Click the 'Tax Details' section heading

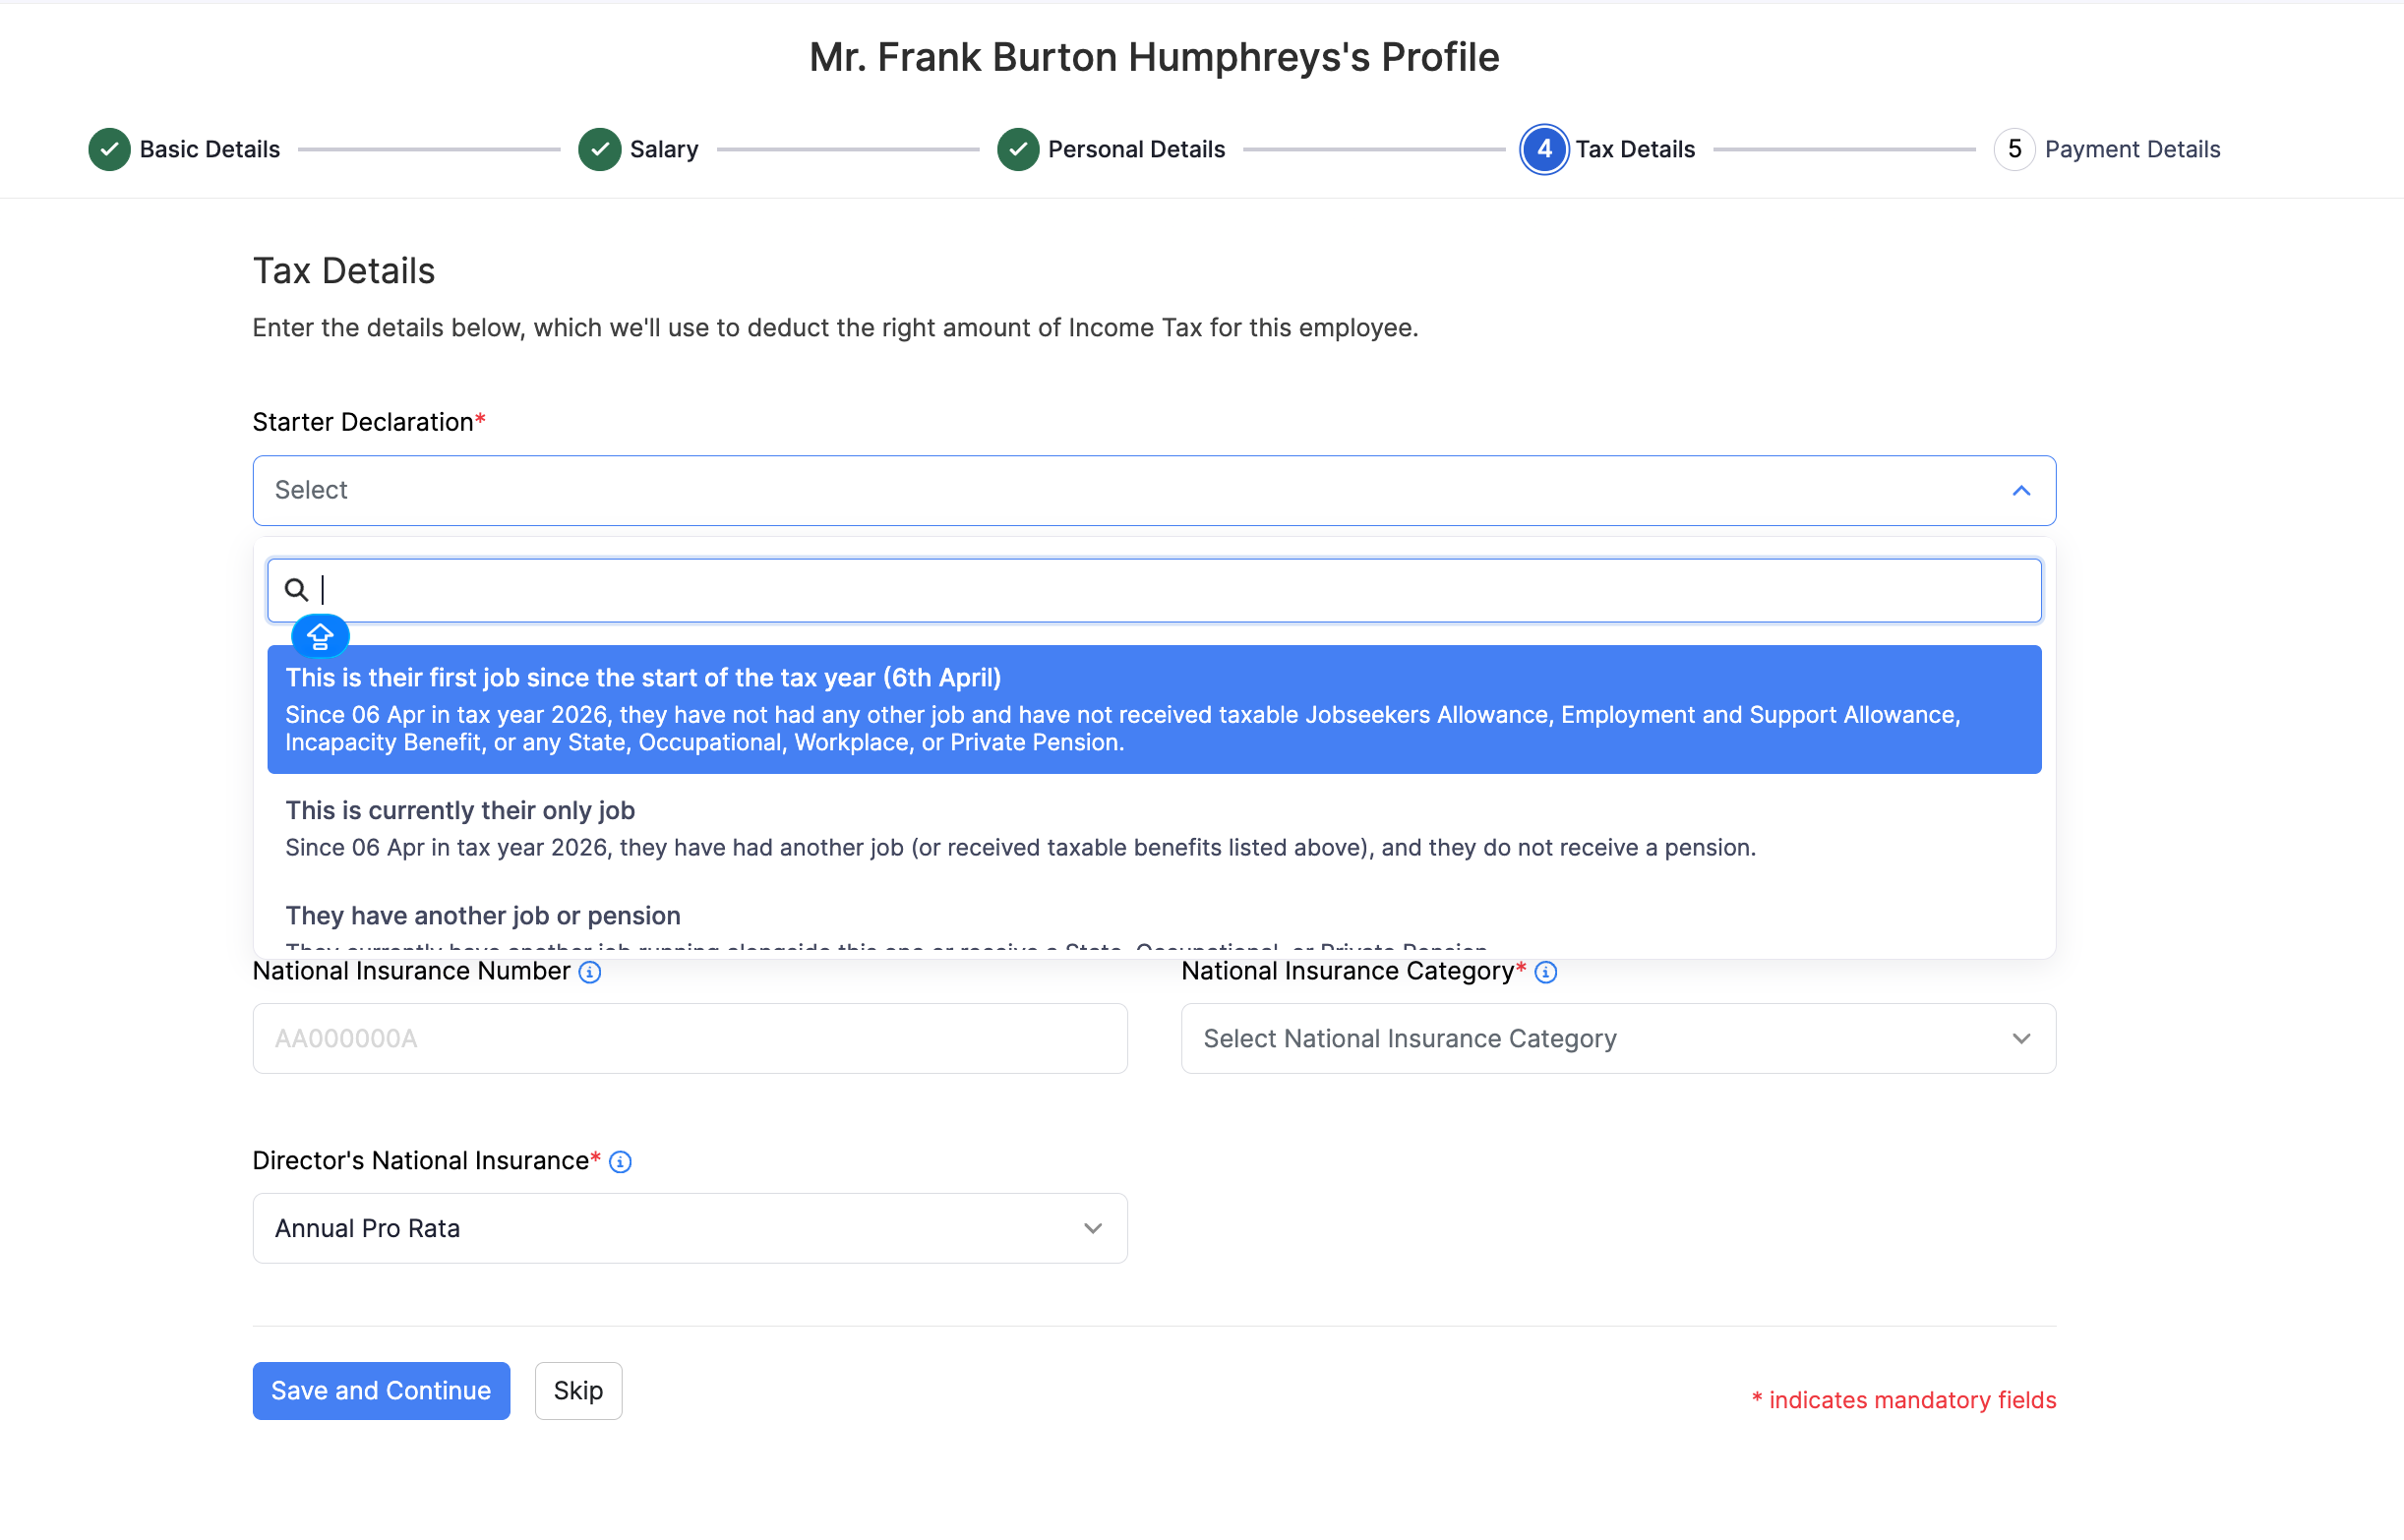(x=343, y=271)
